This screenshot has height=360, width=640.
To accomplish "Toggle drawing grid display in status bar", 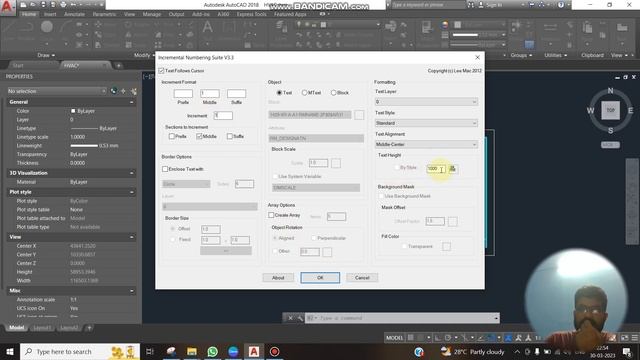I will point(411,338).
